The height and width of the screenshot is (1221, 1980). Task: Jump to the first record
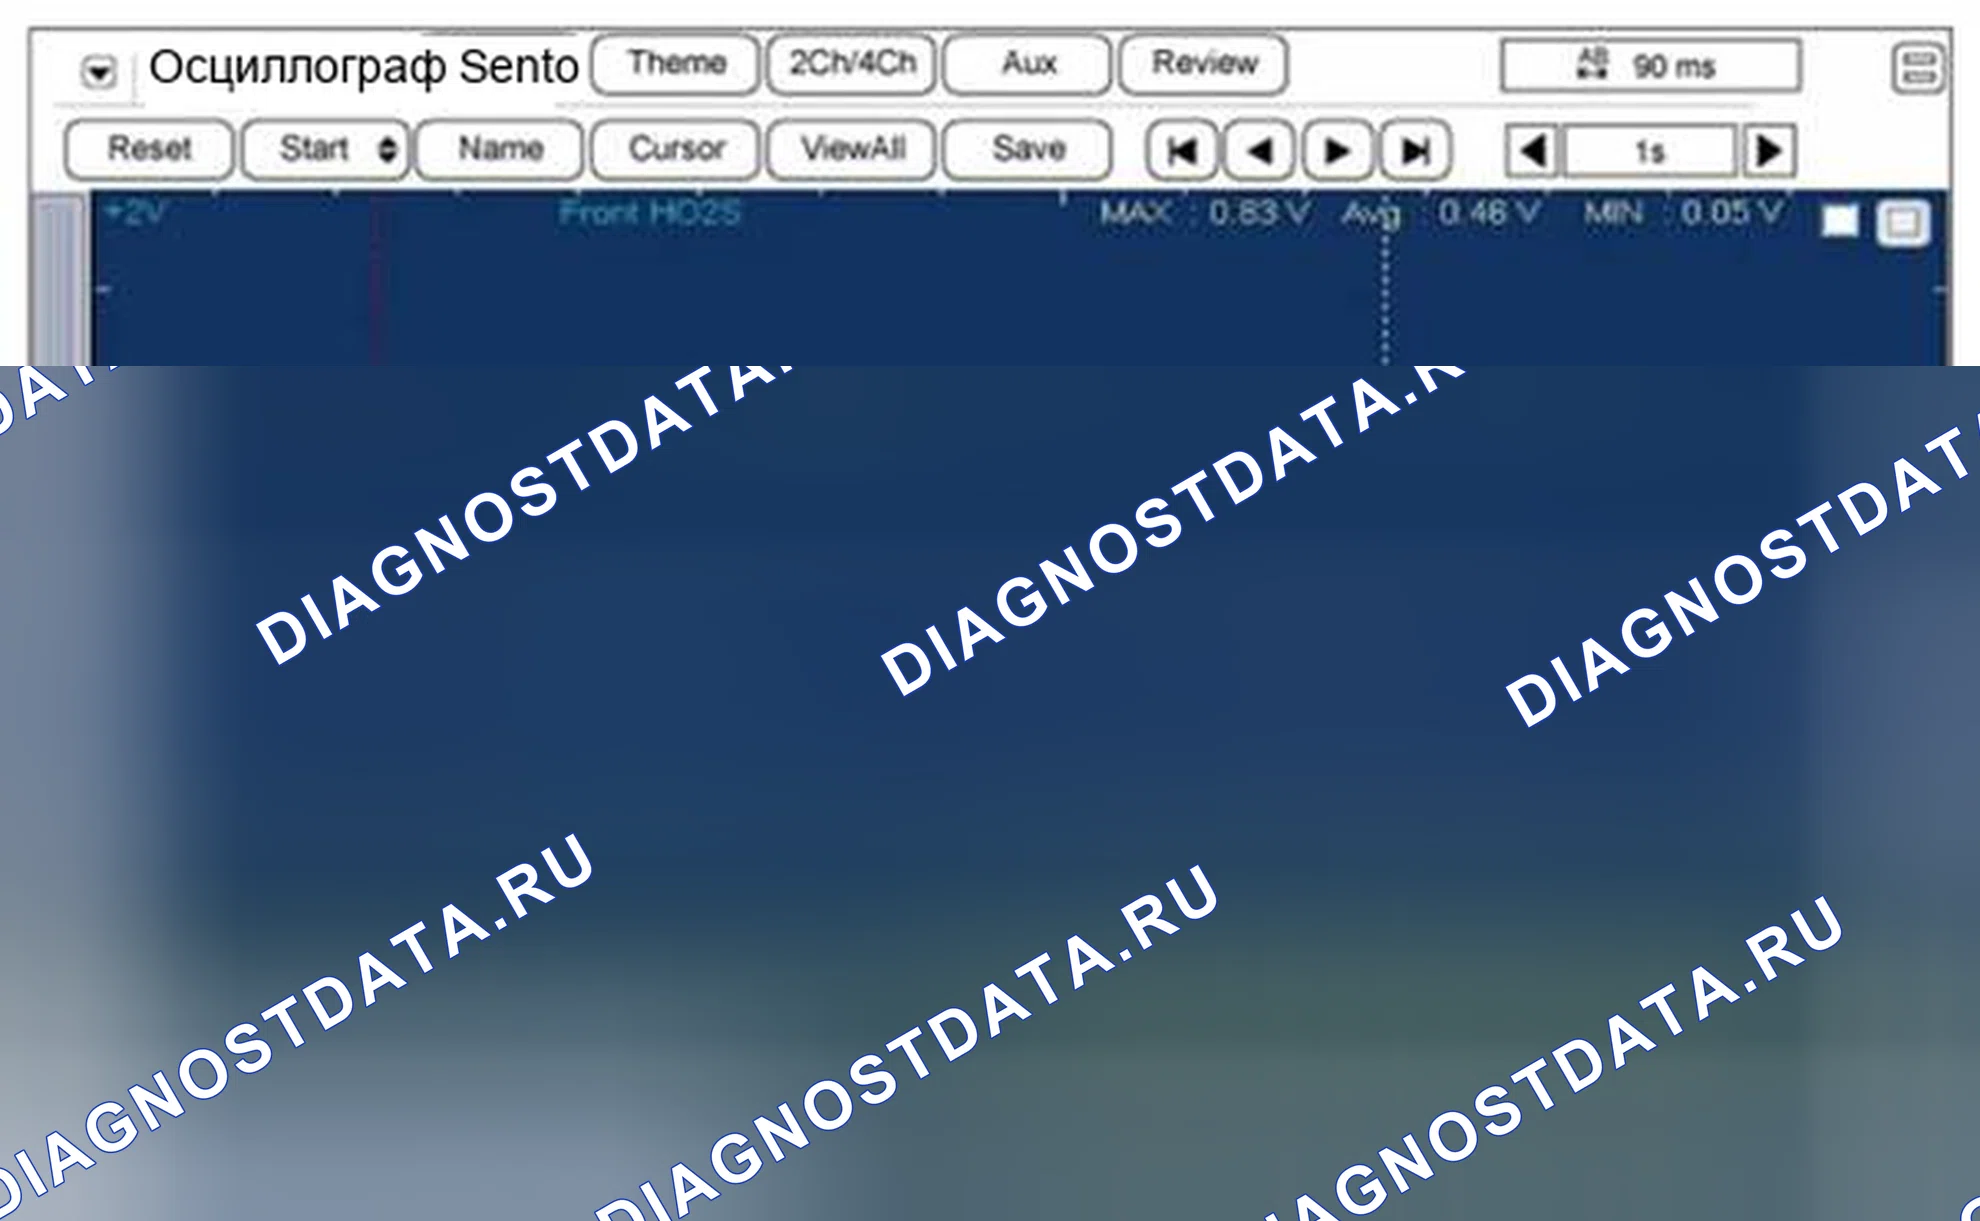pyautogui.click(x=1182, y=151)
